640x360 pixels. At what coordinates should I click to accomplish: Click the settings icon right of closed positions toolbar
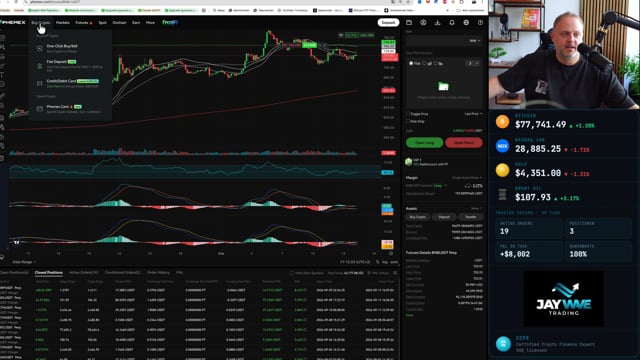[x=395, y=273]
